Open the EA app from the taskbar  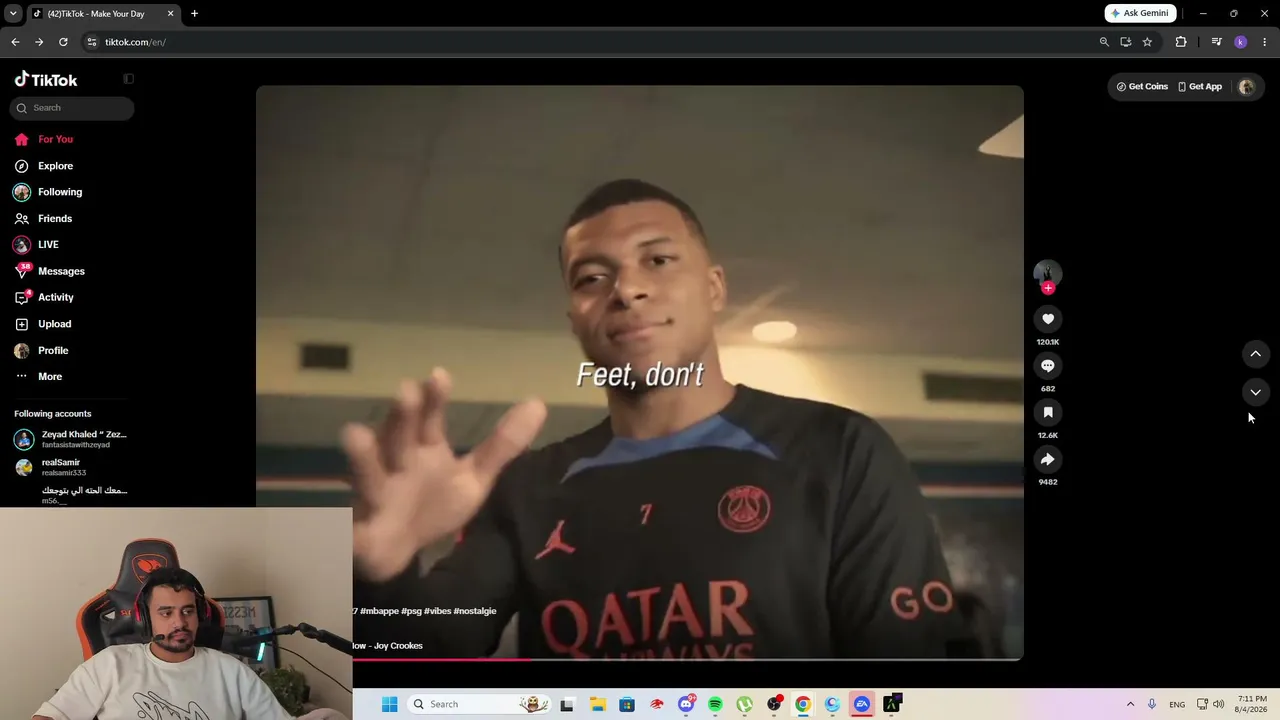tap(862, 704)
